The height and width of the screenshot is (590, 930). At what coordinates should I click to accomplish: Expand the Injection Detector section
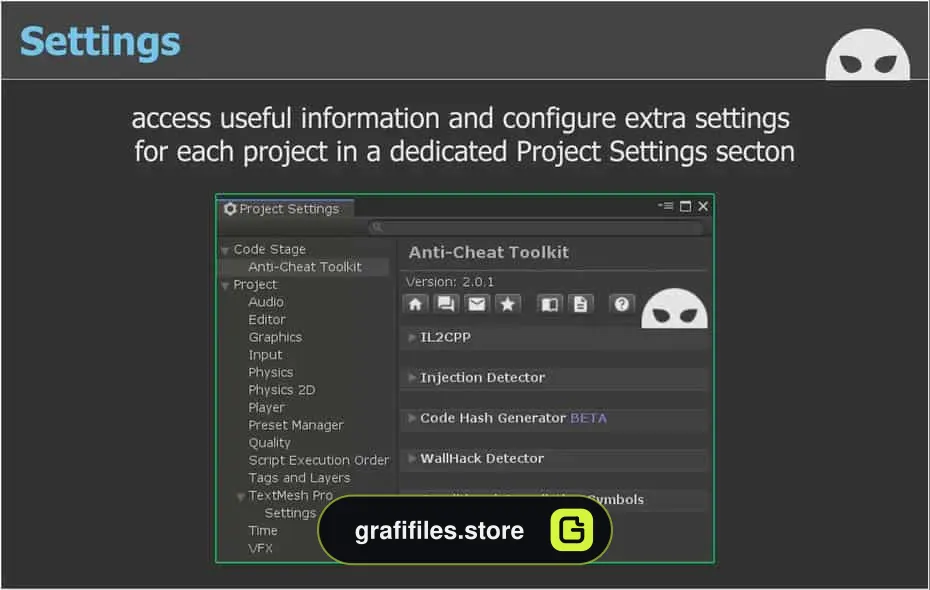pos(412,378)
